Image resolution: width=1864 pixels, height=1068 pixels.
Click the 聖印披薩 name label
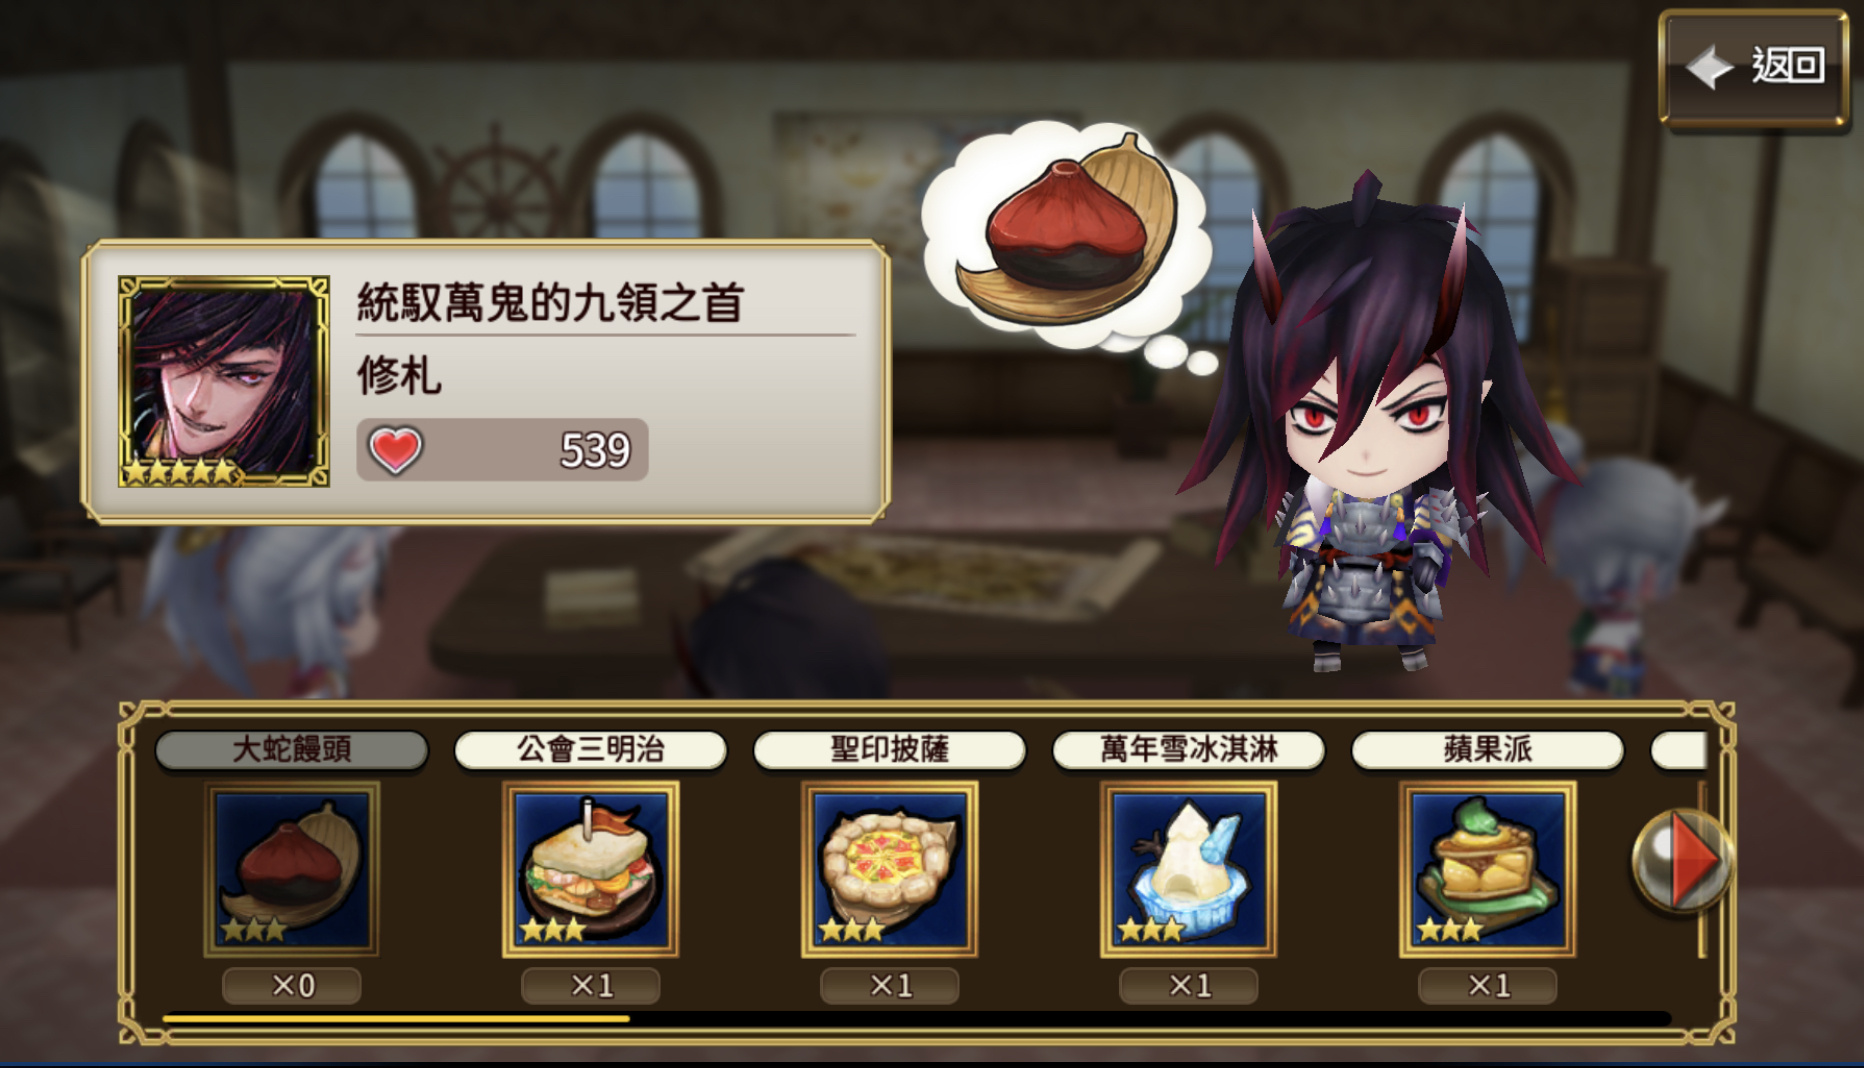[x=889, y=750]
